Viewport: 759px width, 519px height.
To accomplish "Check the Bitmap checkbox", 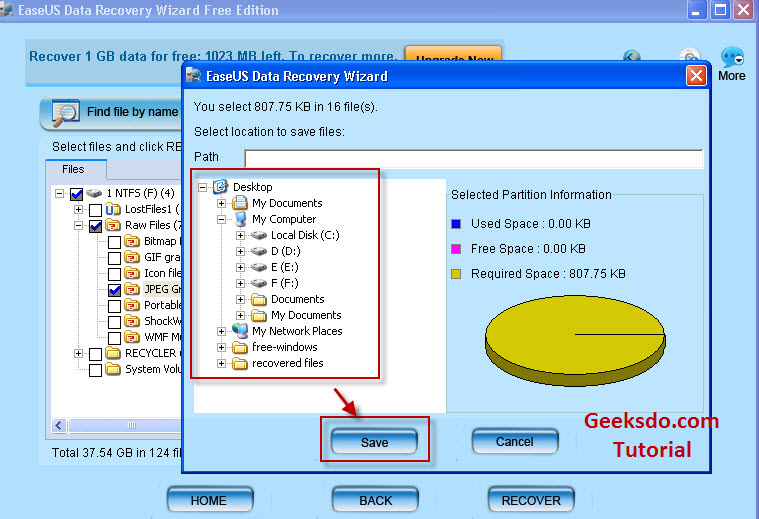I will (x=114, y=242).
